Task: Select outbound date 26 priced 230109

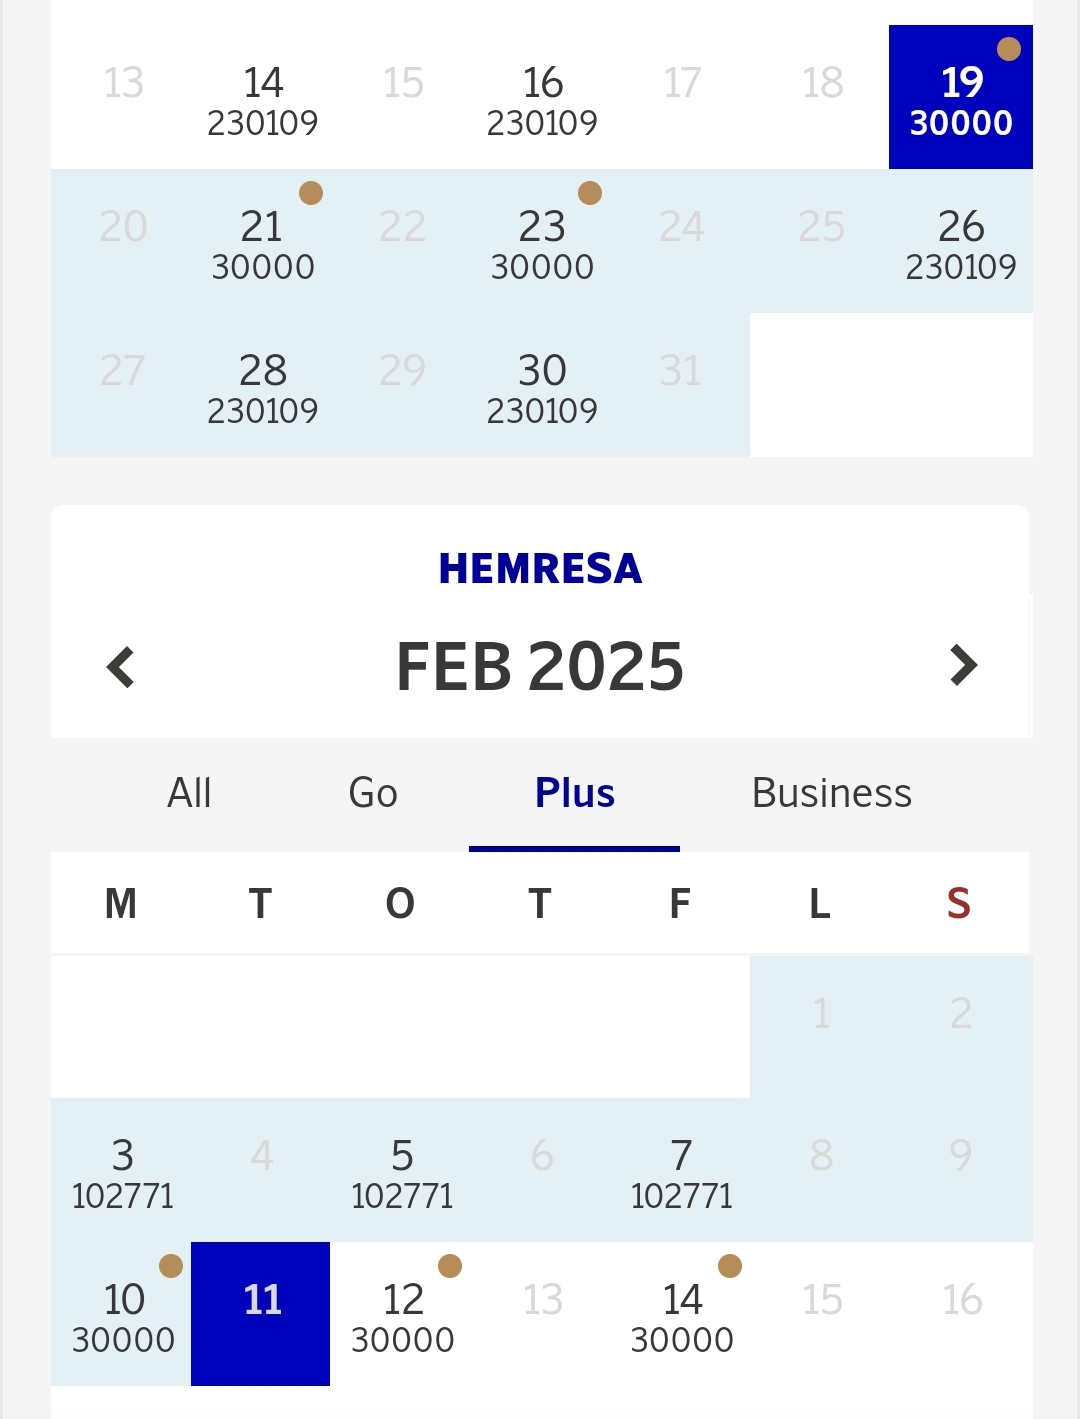Action: (x=960, y=242)
